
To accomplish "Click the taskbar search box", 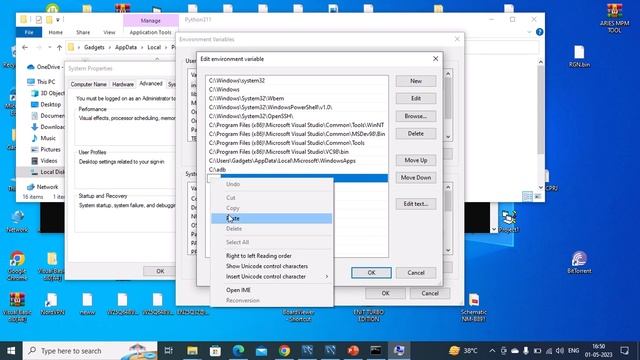I will (90, 351).
